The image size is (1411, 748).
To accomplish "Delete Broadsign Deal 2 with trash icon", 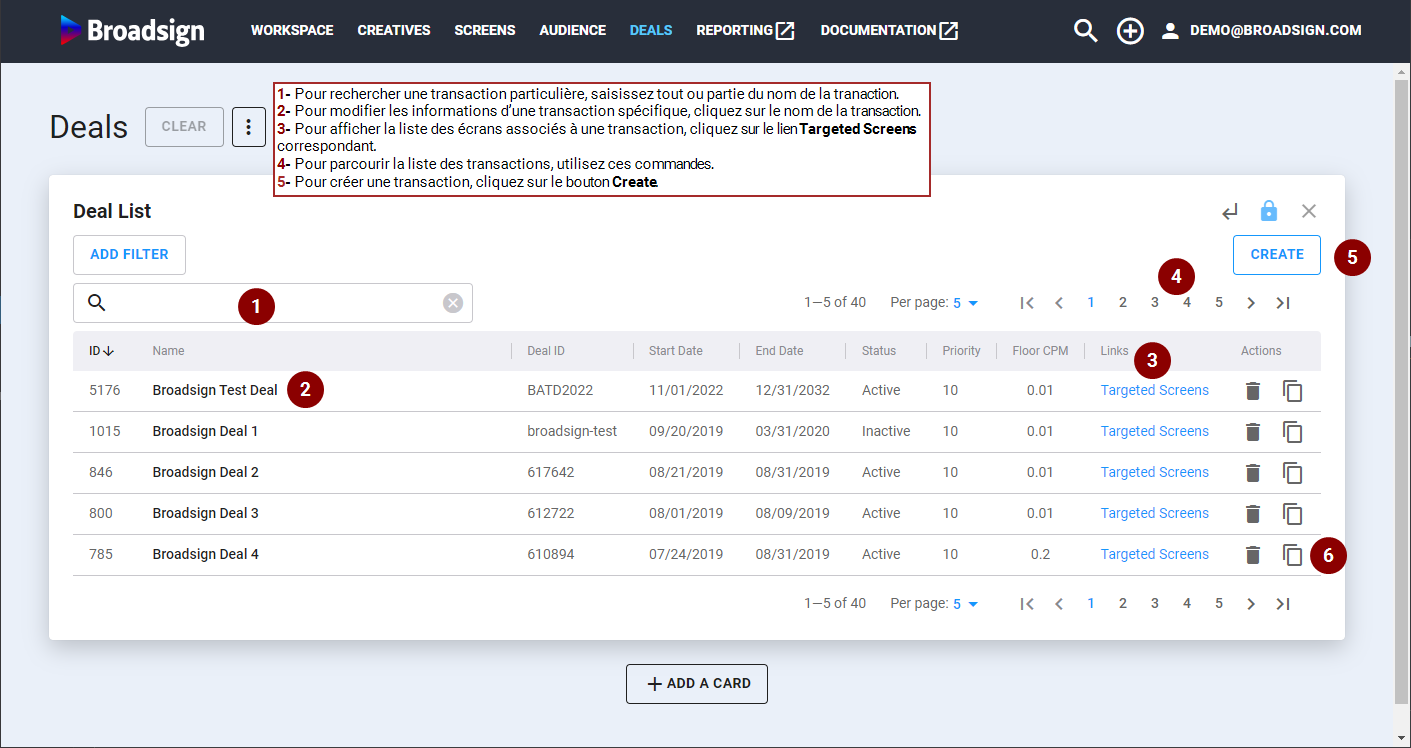I will tap(1252, 473).
